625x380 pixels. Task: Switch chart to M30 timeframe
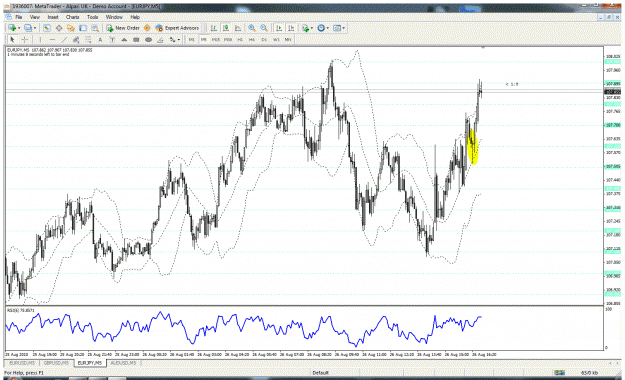[x=228, y=39]
